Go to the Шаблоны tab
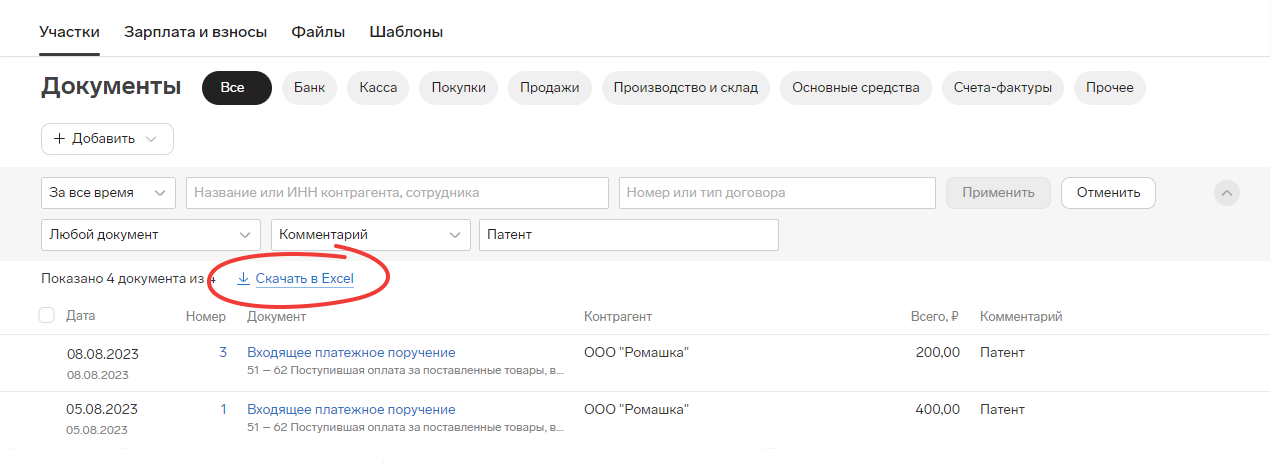The width and height of the screenshot is (1277, 463). tap(406, 32)
